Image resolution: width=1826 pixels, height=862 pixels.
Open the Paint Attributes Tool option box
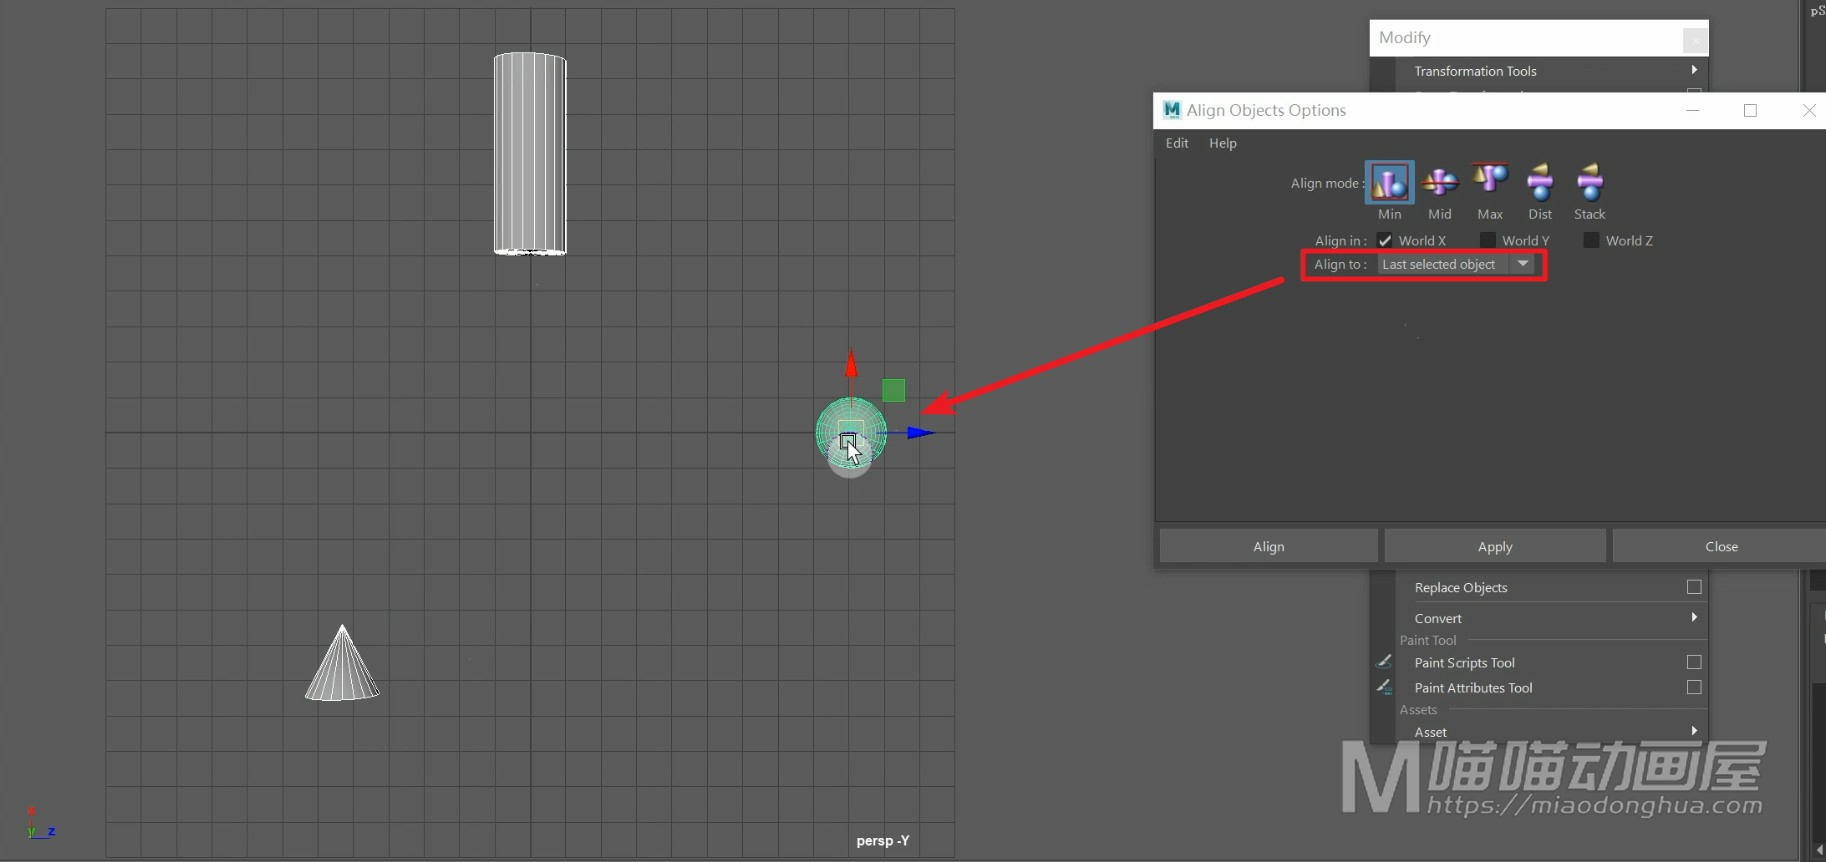(1694, 687)
